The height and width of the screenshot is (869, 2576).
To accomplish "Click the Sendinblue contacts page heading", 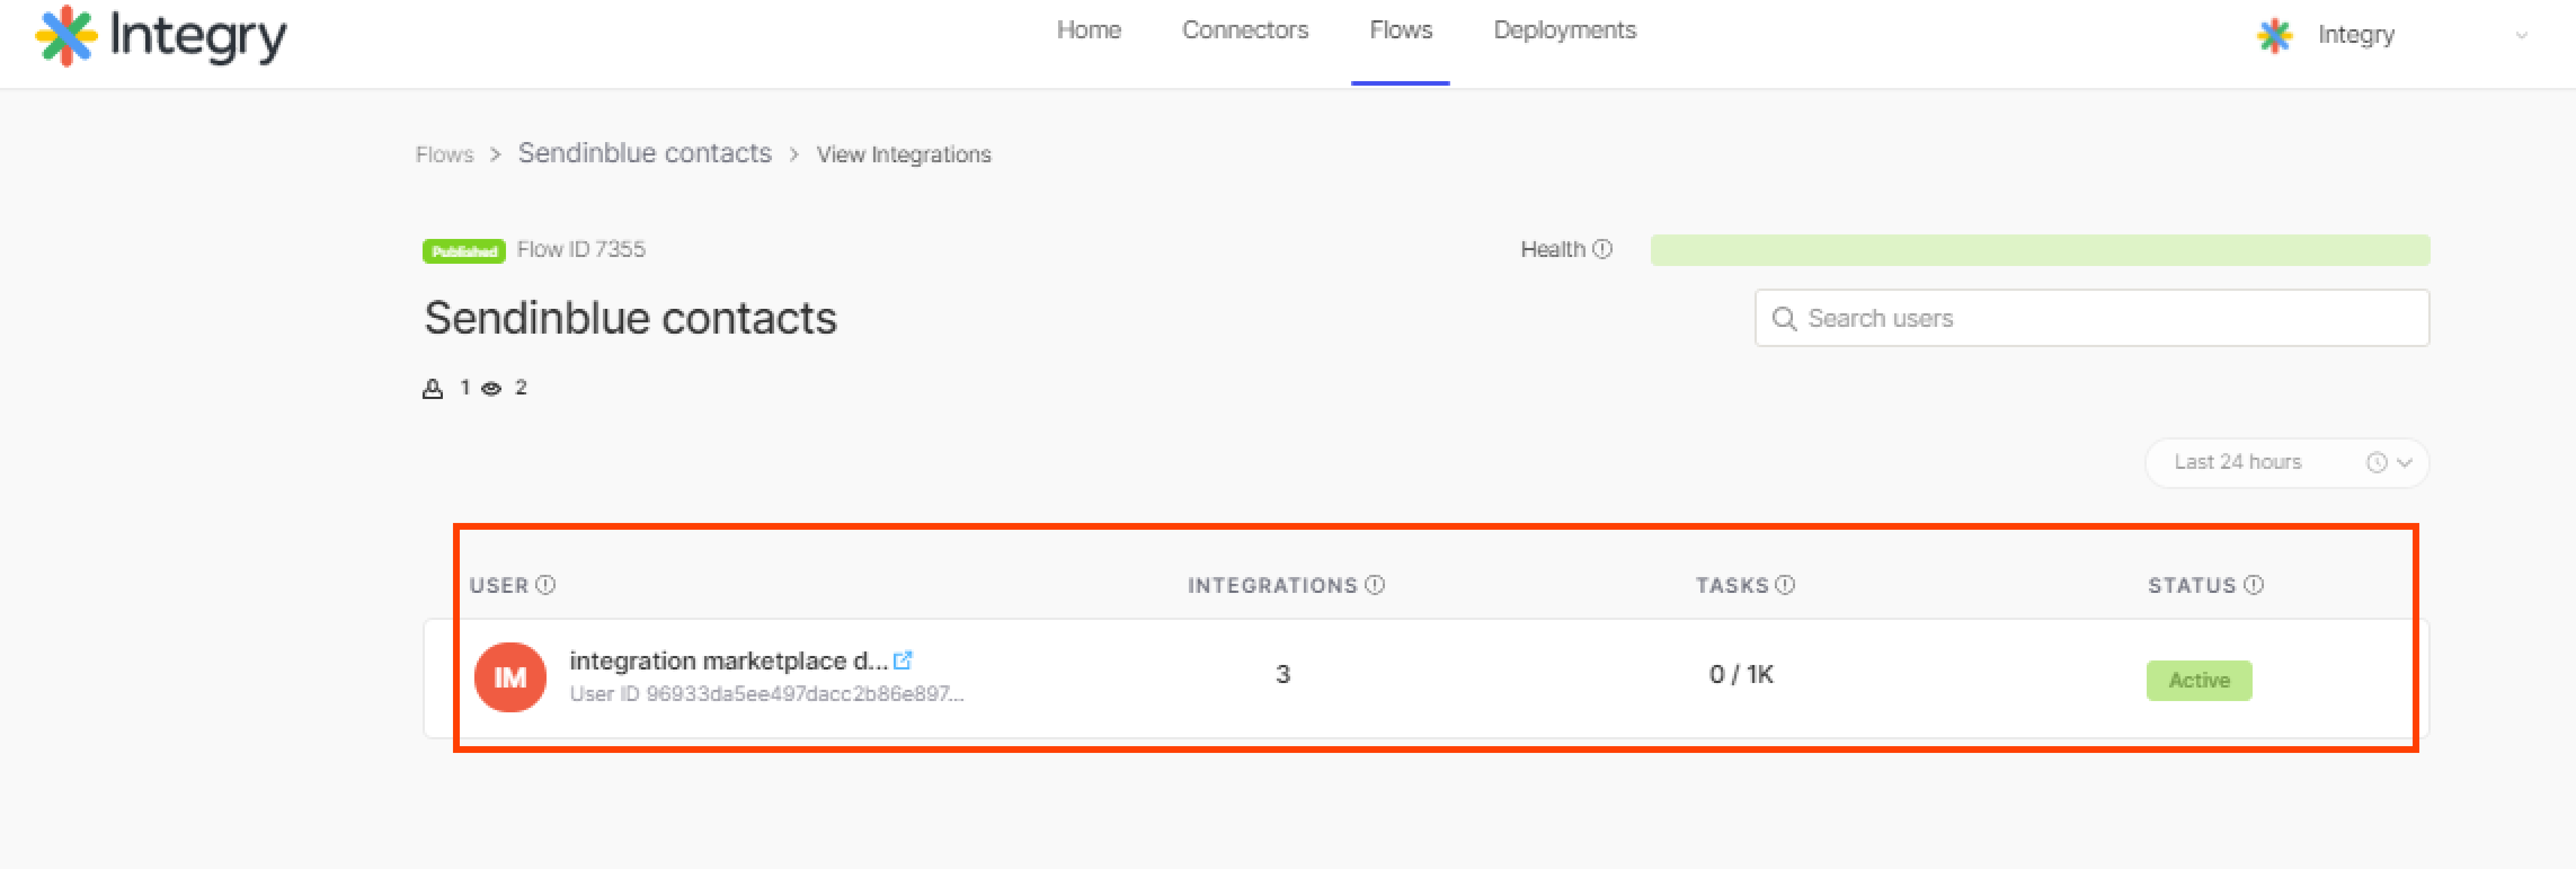I will click(x=630, y=318).
